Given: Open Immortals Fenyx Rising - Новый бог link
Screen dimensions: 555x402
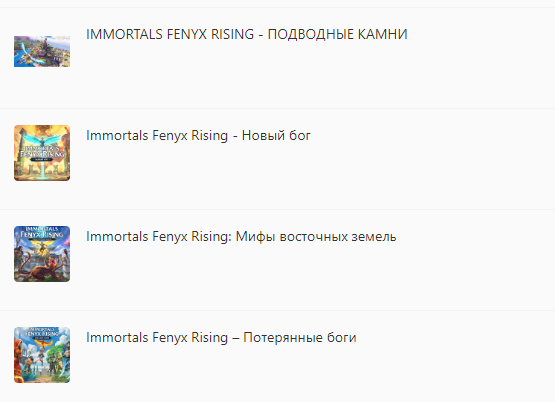Looking at the screenshot, I should tap(198, 136).
